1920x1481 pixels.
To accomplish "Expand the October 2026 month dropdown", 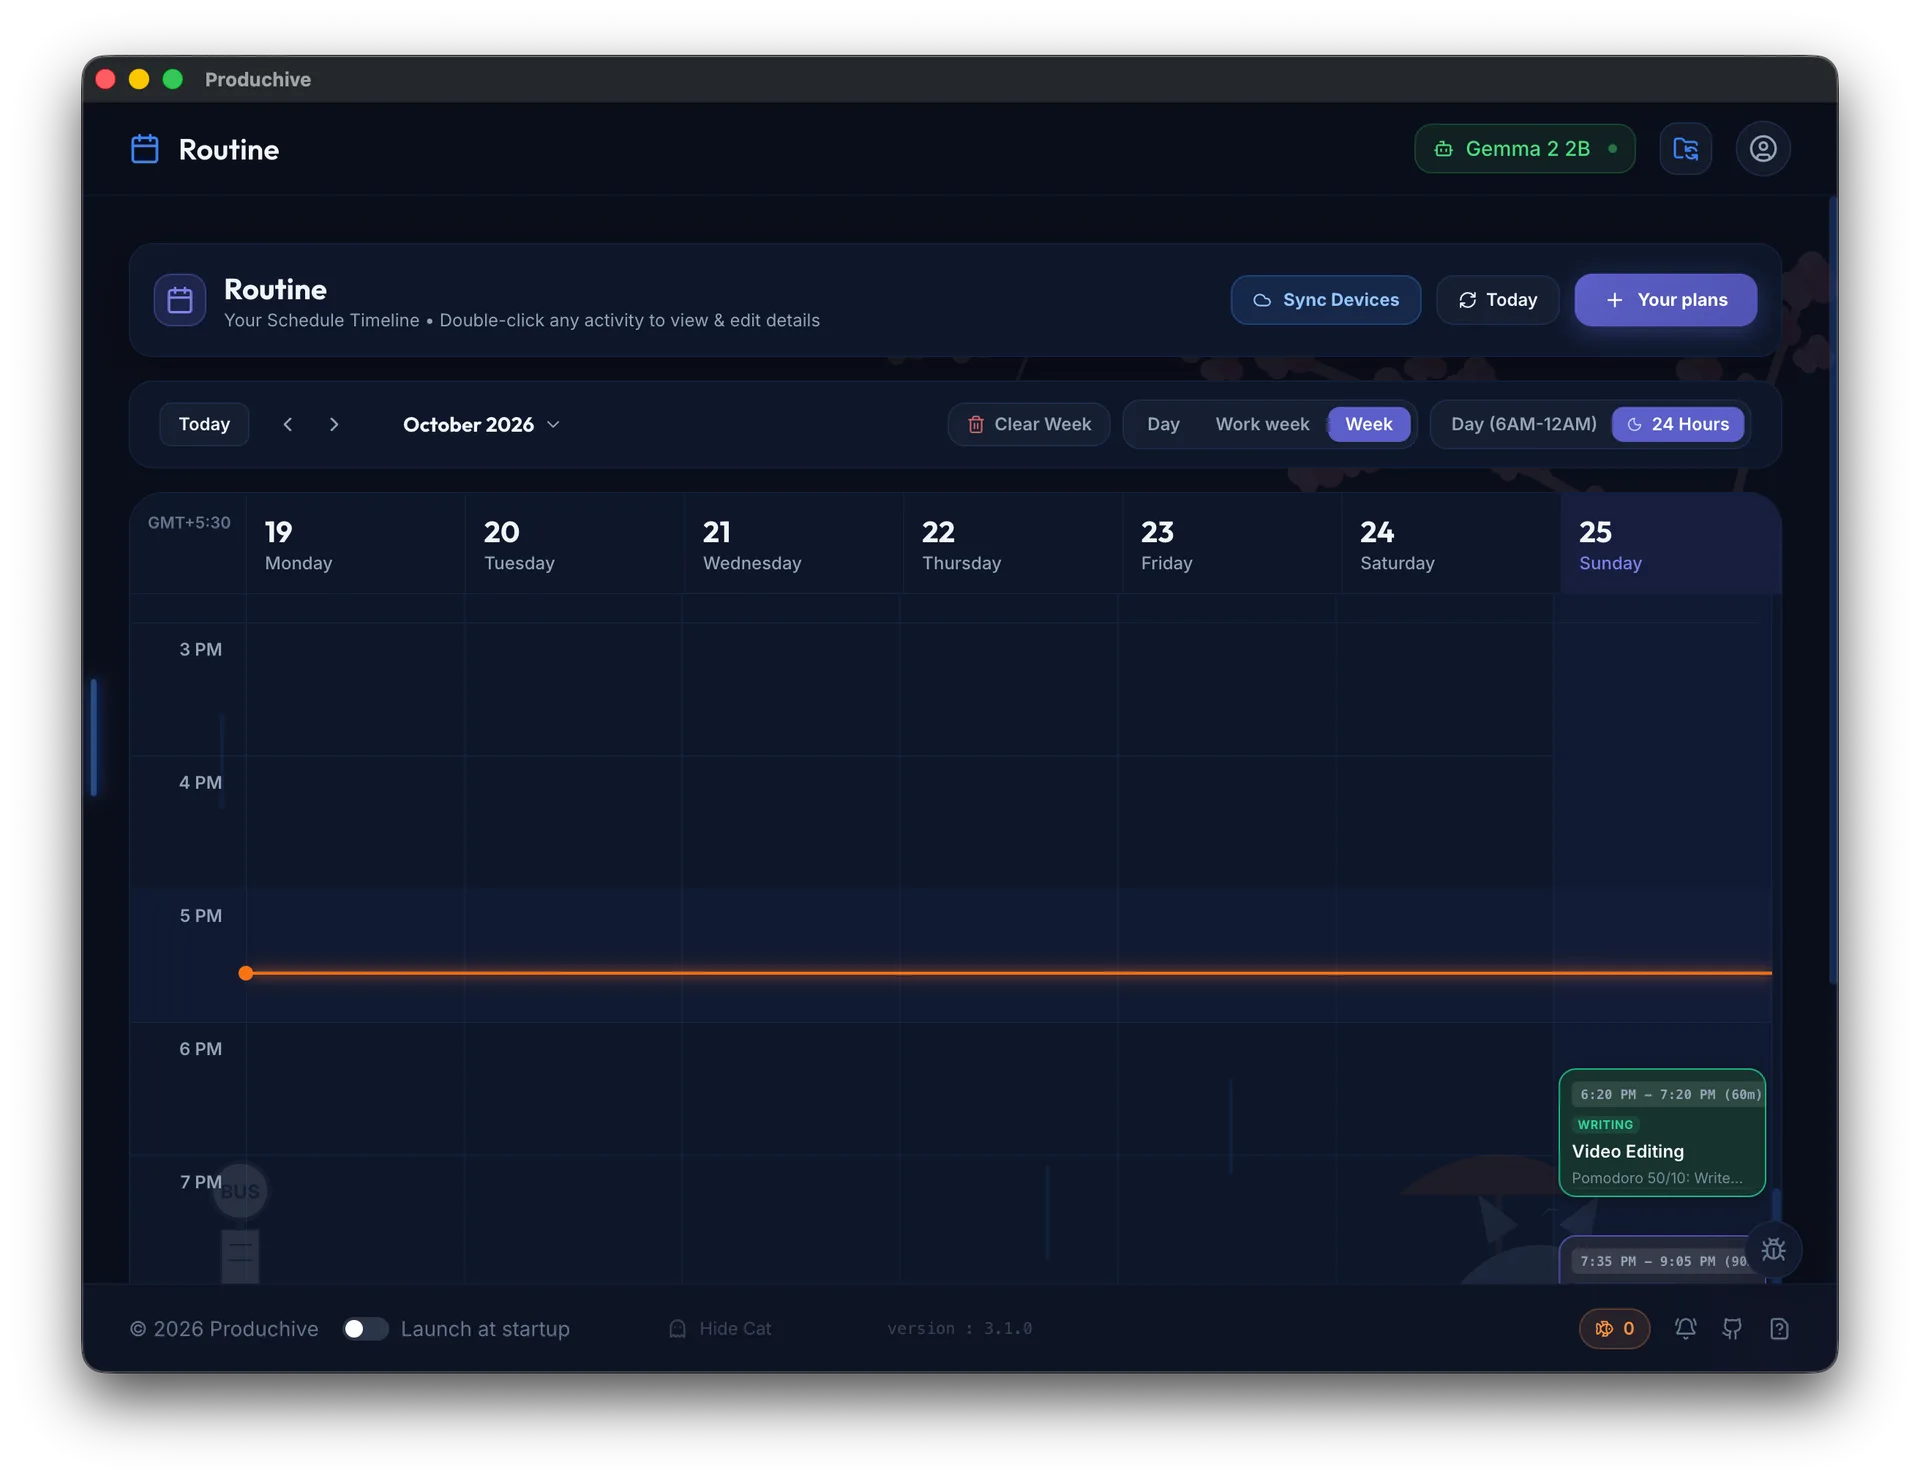I will (481, 424).
